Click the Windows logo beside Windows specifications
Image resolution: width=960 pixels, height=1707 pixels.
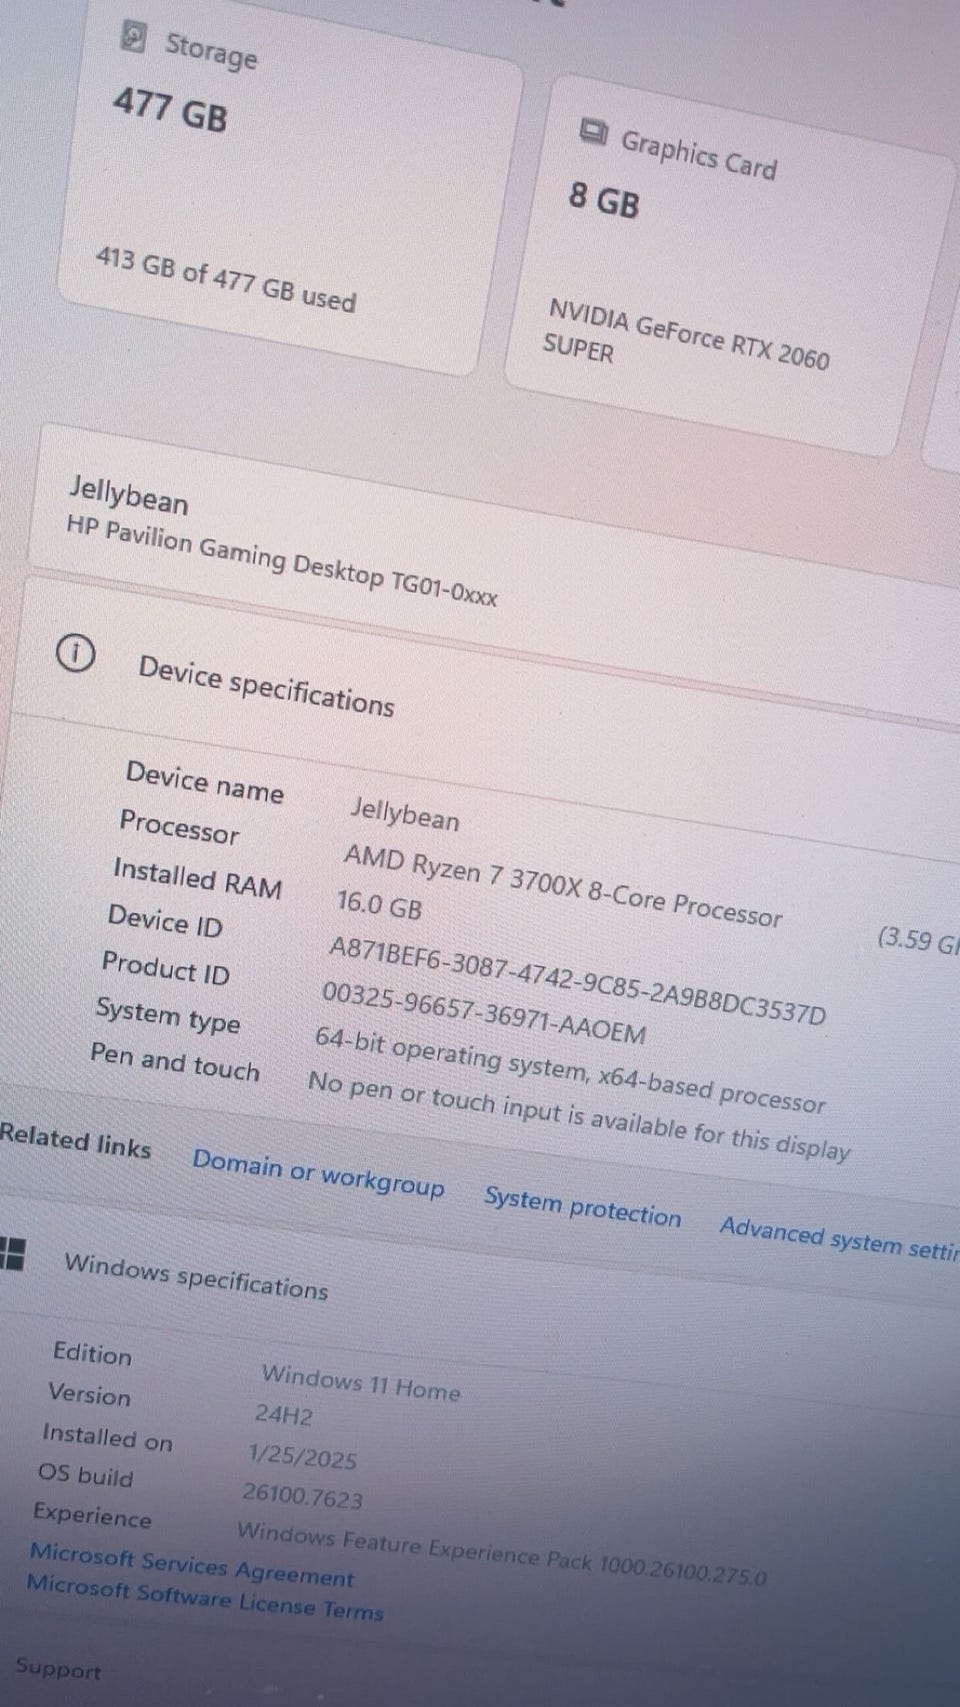[x=12, y=1253]
